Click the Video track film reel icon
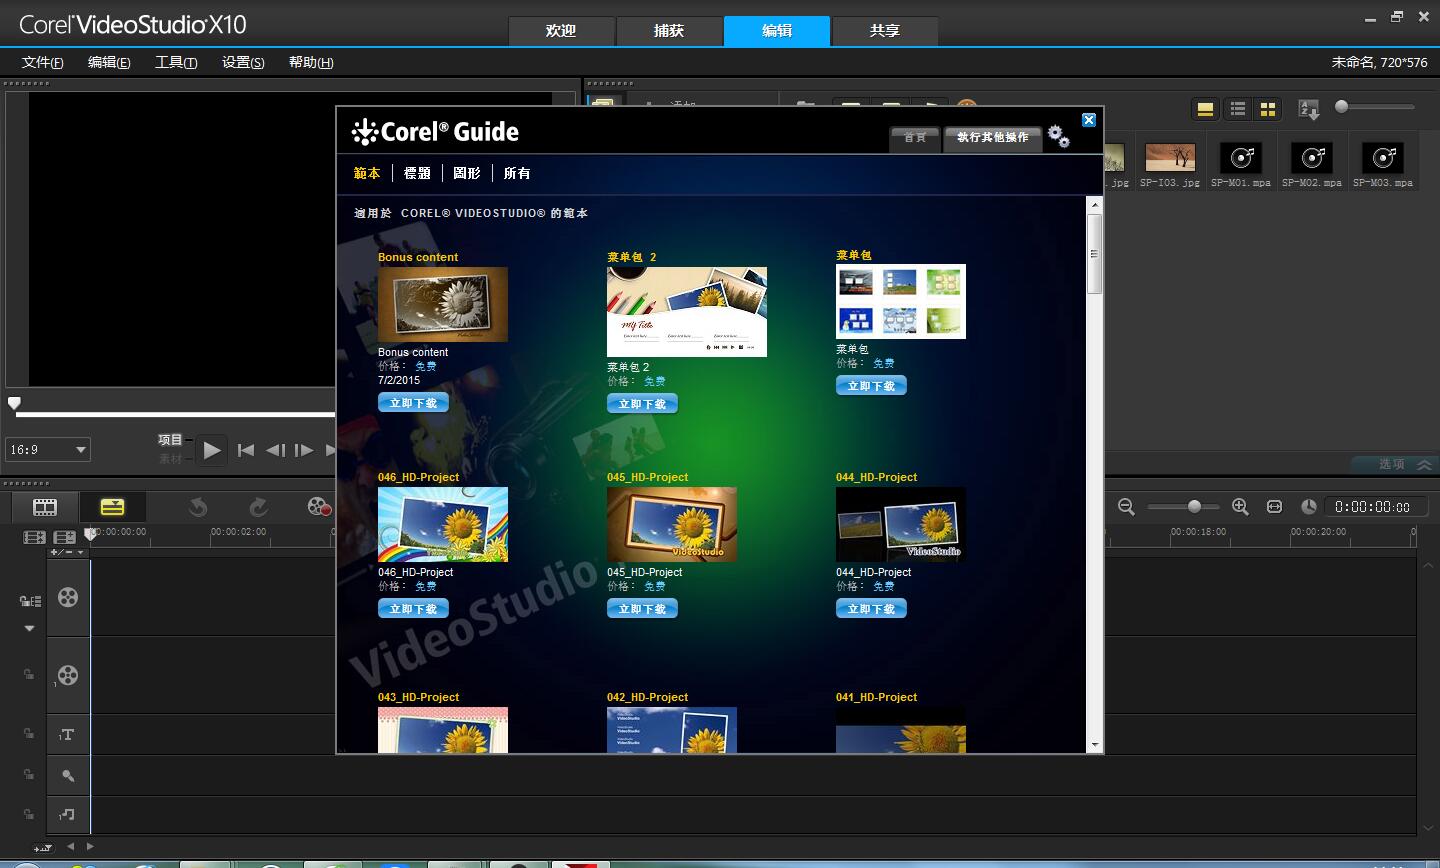The height and width of the screenshot is (868, 1440). (x=68, y=597)
